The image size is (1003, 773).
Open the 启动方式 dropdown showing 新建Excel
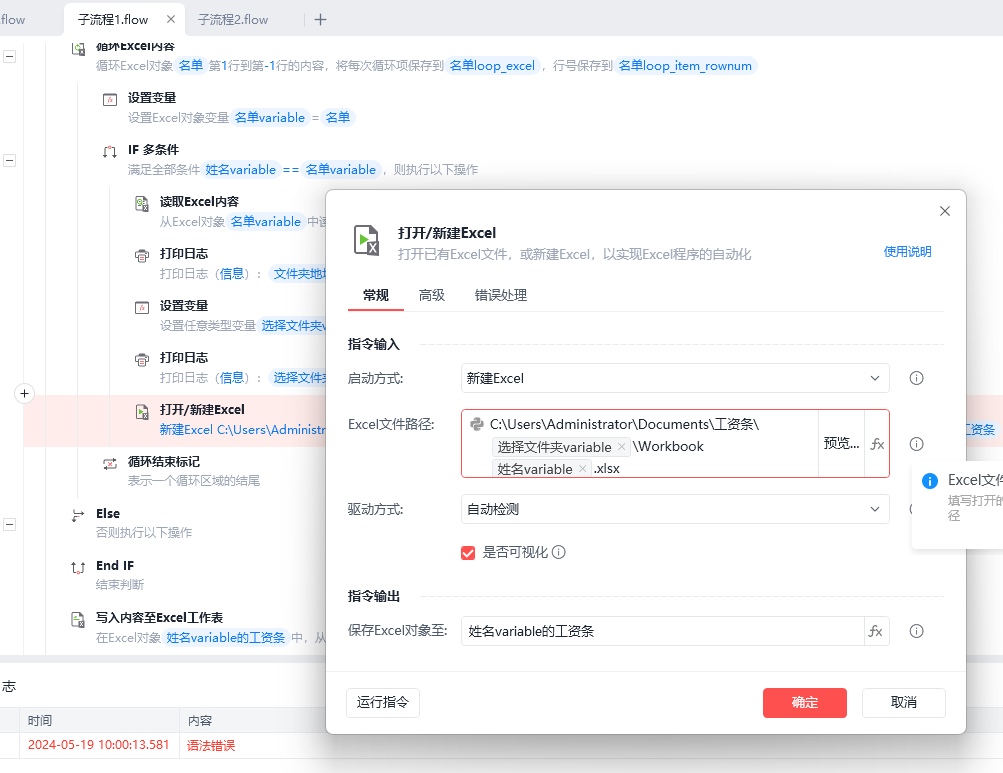[x=675, y=378]
